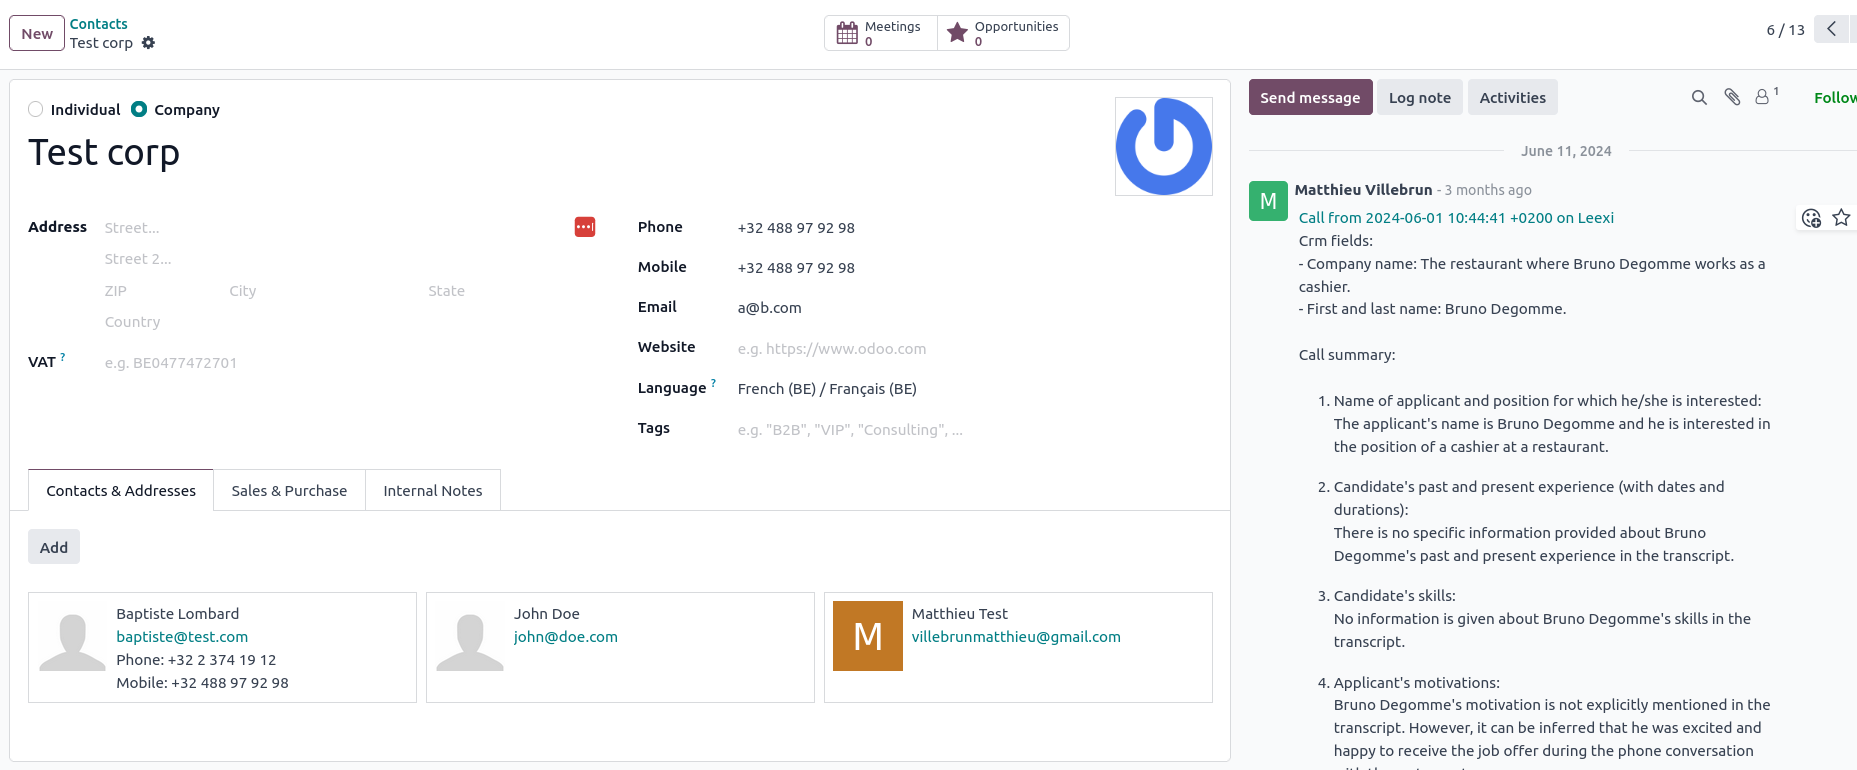Click the Test corp company logo image
Image resolution: width=1857 pixels, height=770 pixels.
coord(1164,146)
